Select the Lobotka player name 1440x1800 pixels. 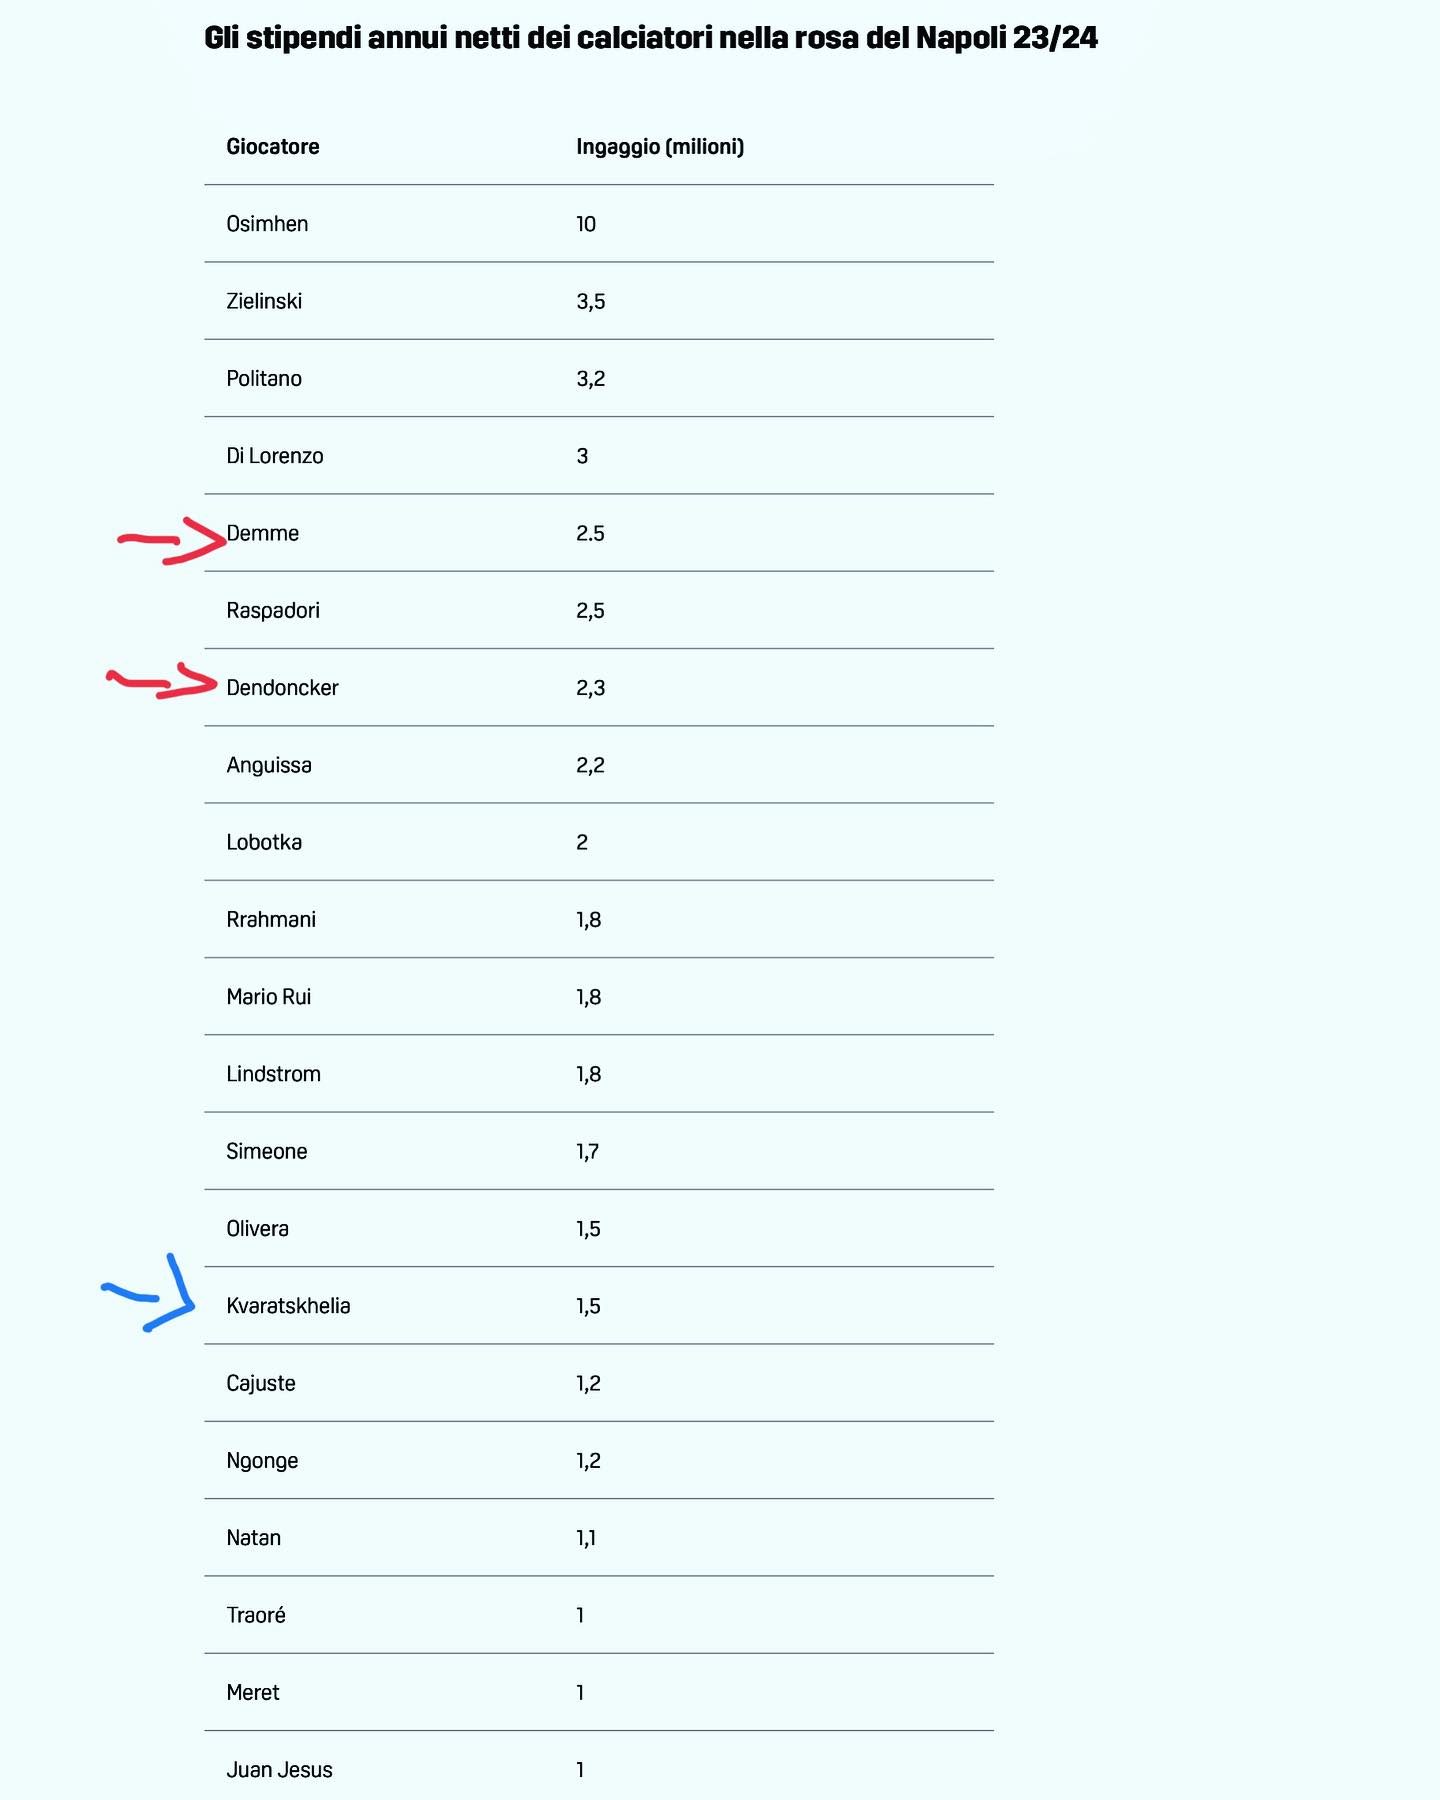click(x=264, y=842)
